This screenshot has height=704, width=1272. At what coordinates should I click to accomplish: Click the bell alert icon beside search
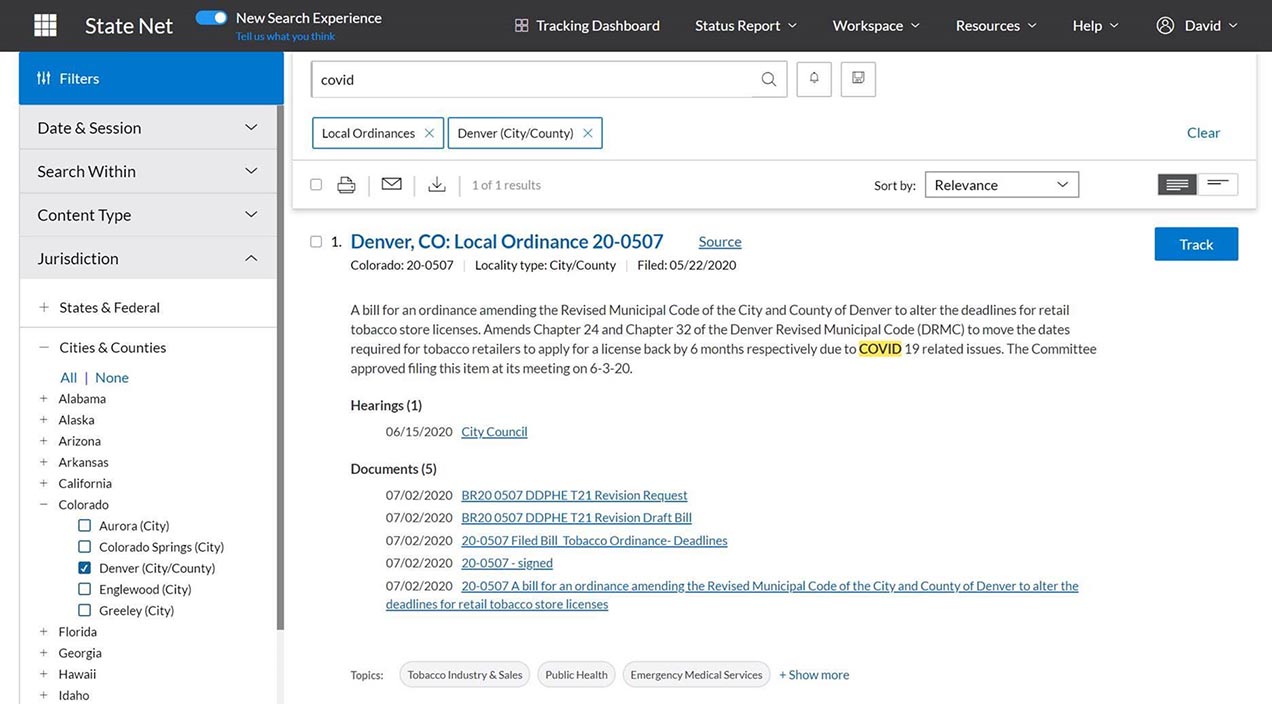814,79
